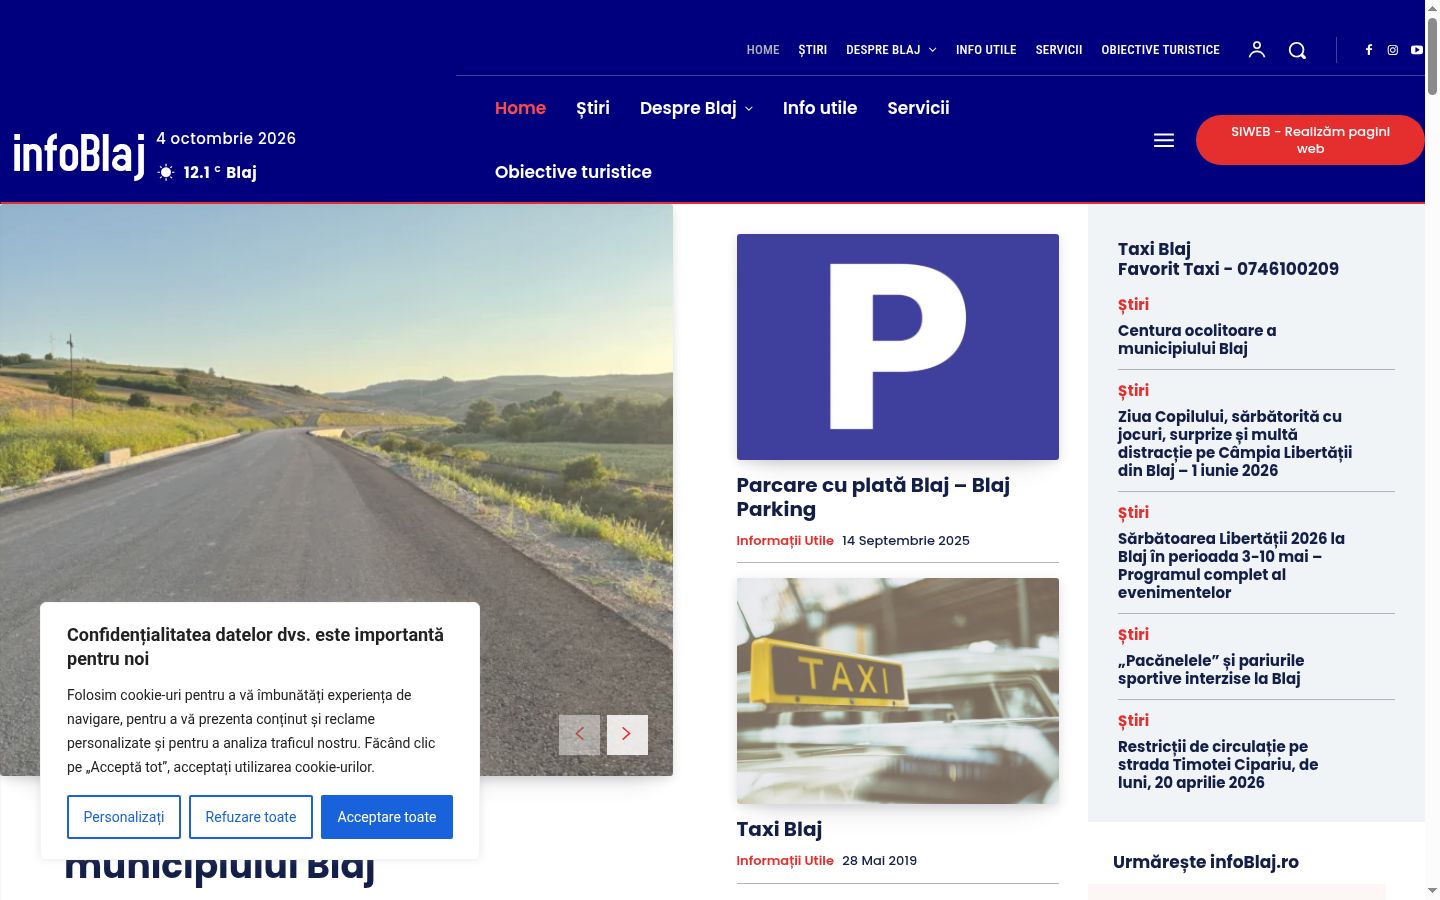Click the Personalizați cookie button
The image size is (1440, 900).
click(x=124, y=817)
